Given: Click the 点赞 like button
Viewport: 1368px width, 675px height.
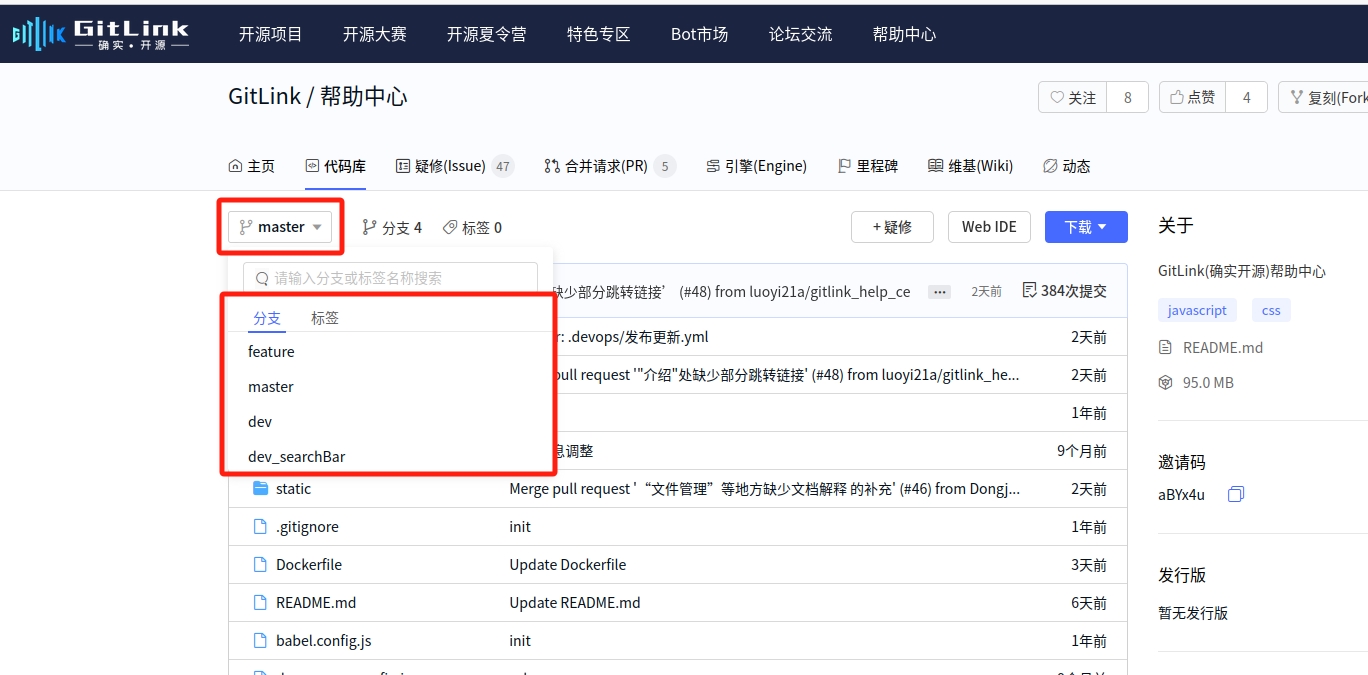Looking at the screenshot, I should pos(1193,97).
